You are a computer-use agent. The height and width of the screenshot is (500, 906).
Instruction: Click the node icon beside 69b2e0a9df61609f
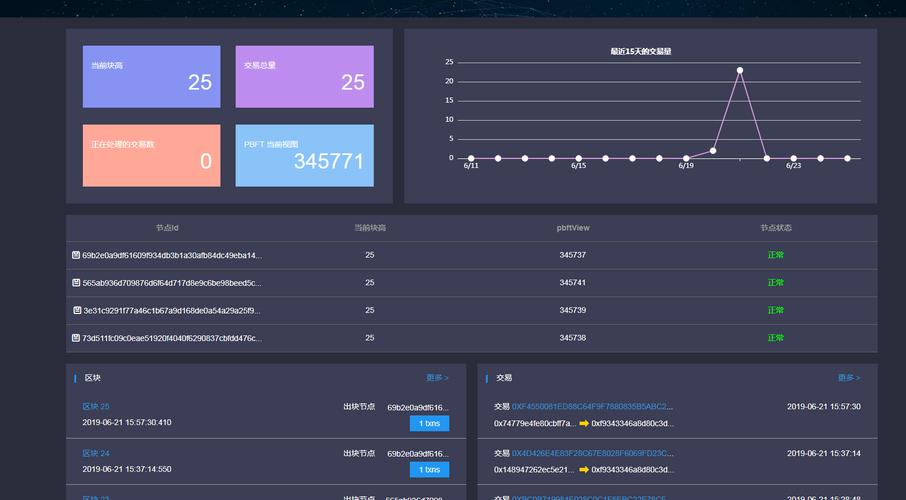[x=76, y=255]
